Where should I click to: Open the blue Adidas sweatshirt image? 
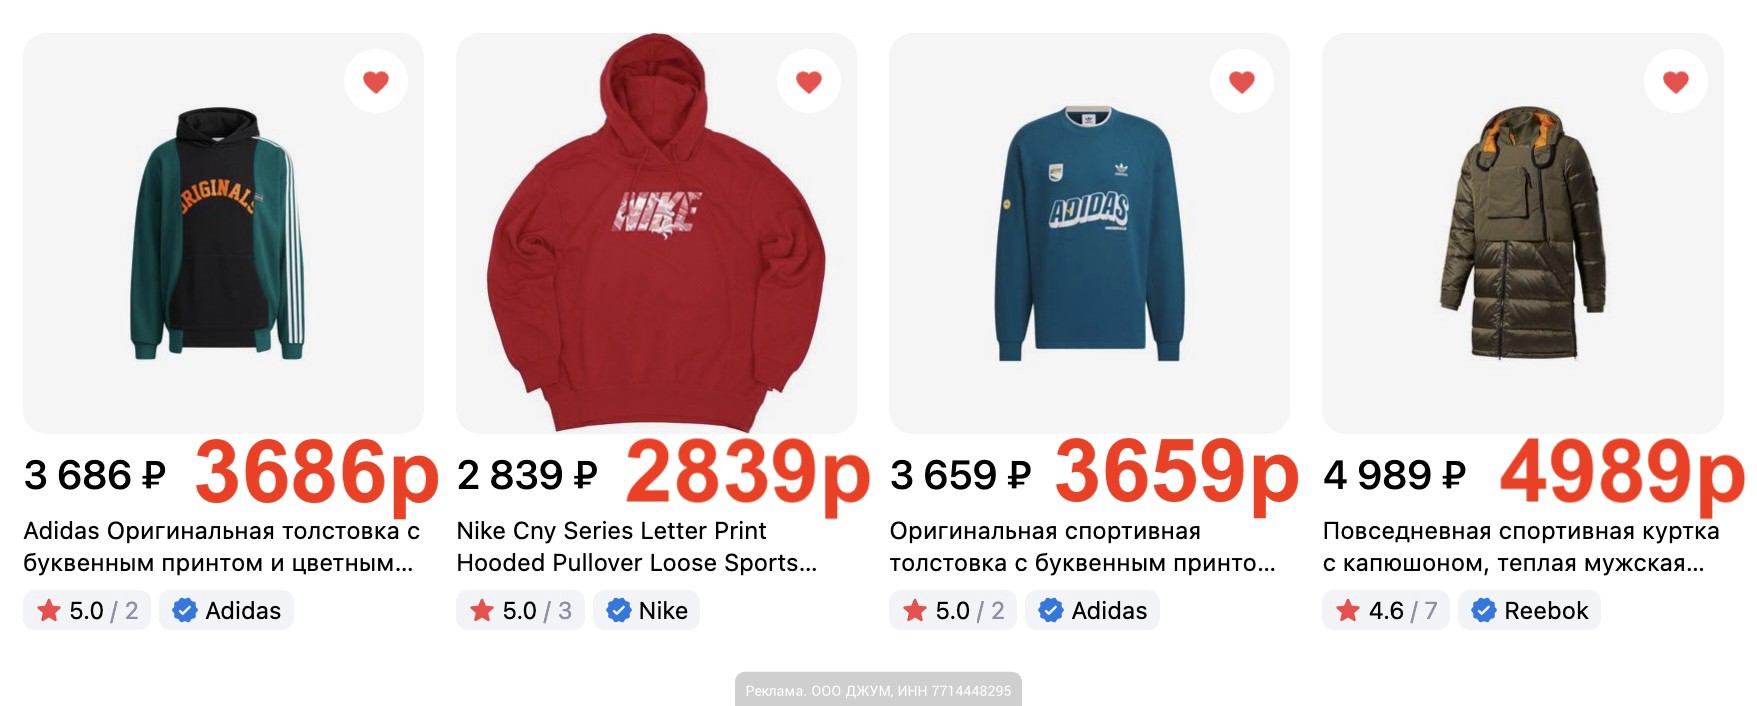pyautogui.click(x=1089, y=233)
